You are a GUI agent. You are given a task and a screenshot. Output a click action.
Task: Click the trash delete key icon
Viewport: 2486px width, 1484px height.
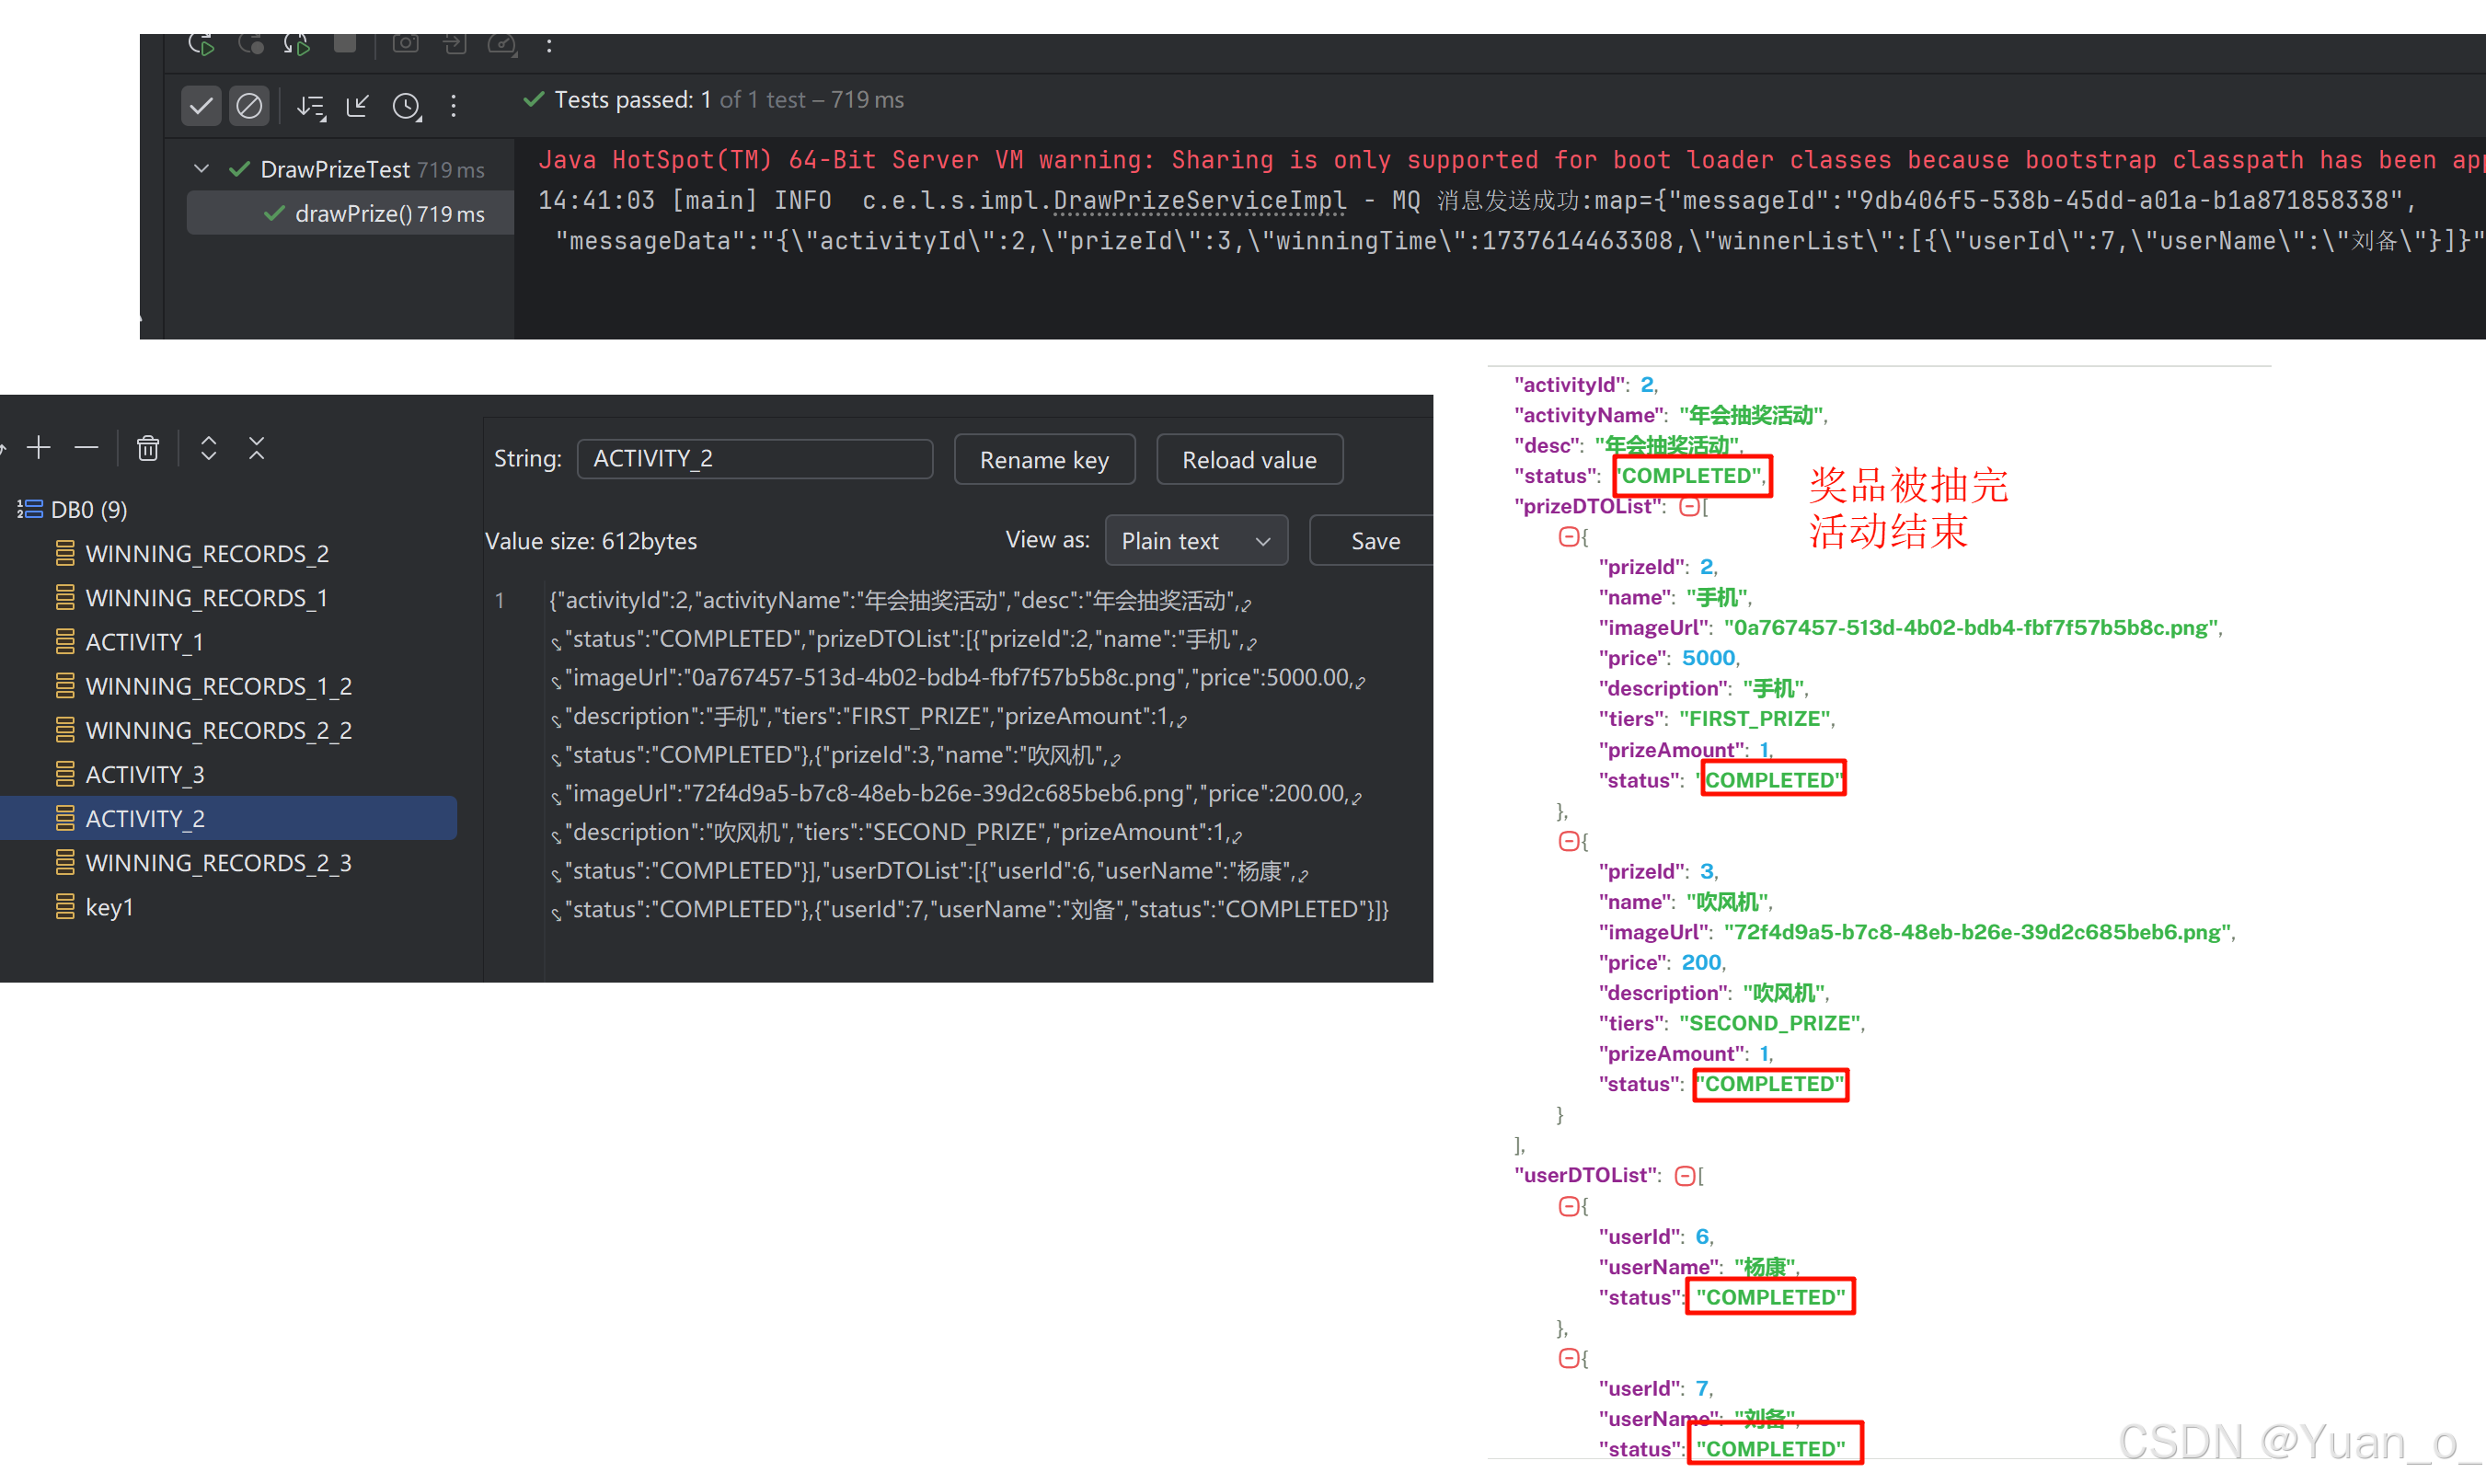148,448
